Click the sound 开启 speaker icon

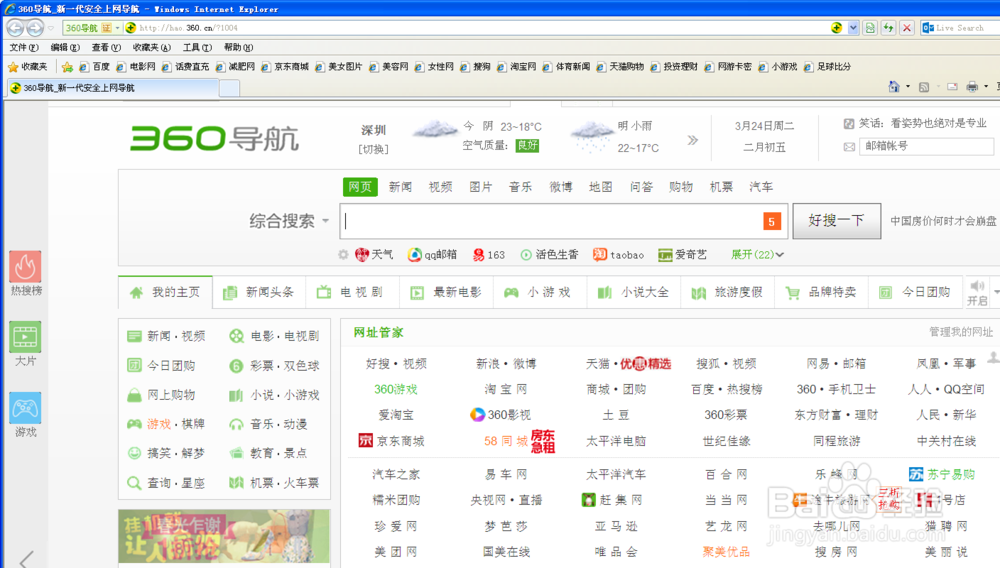pos(976,286)
